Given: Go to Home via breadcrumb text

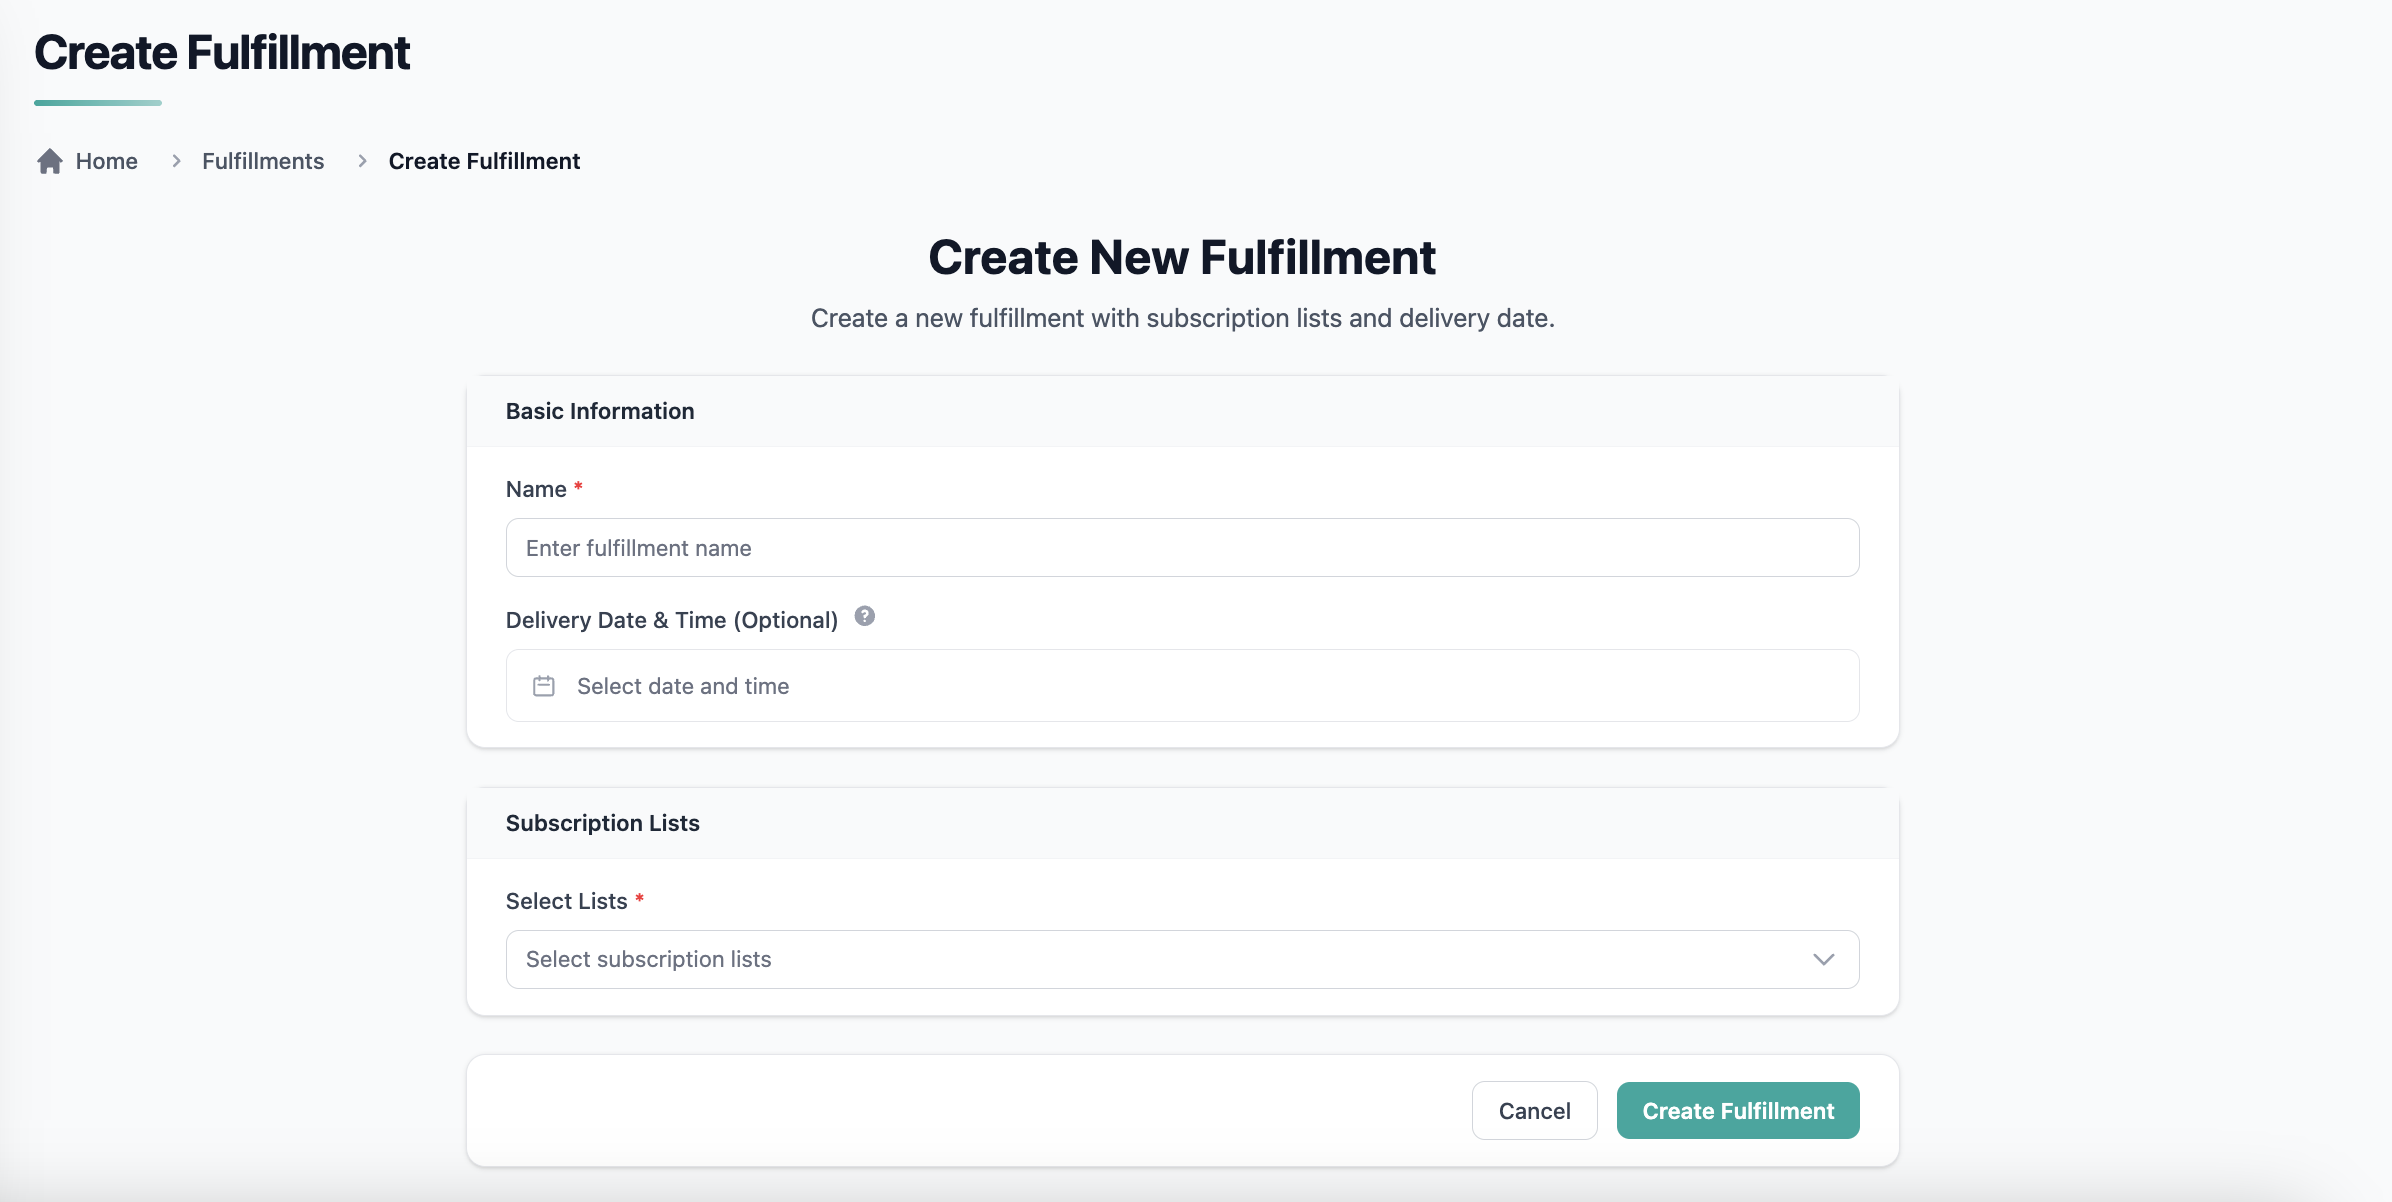Looking at the screenshot, I should pyautogui.click(x=107, y=161).
